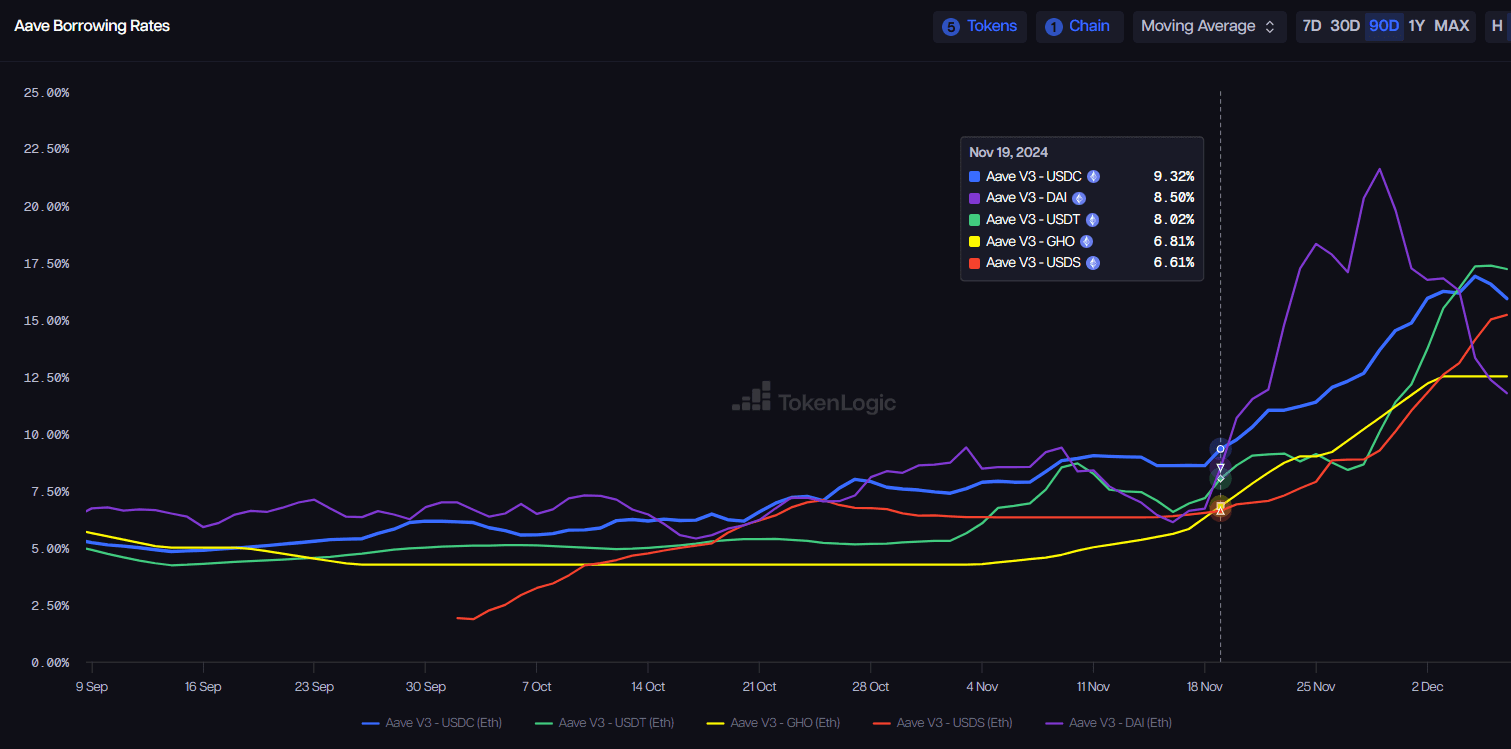Click Ethereum icon beside USDS in tooltip
This screenshot has height=749, width=1511.
[1093, 263]
